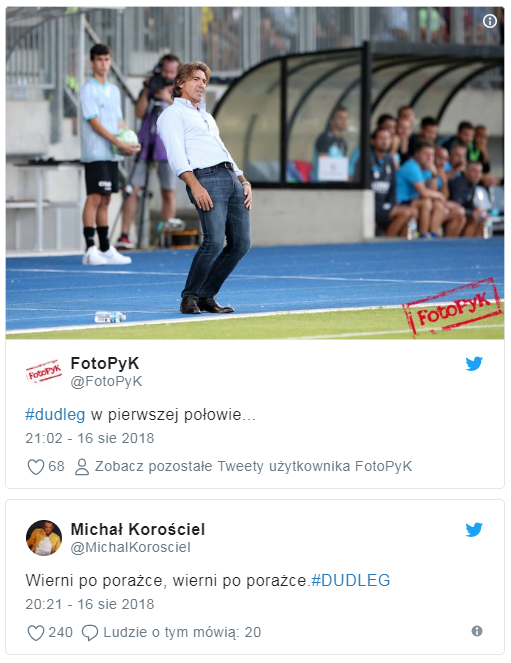
Task: Click Zobacz pozostałe Tweety użytkownika FotoPyK
Action: [x=253, y=466]
